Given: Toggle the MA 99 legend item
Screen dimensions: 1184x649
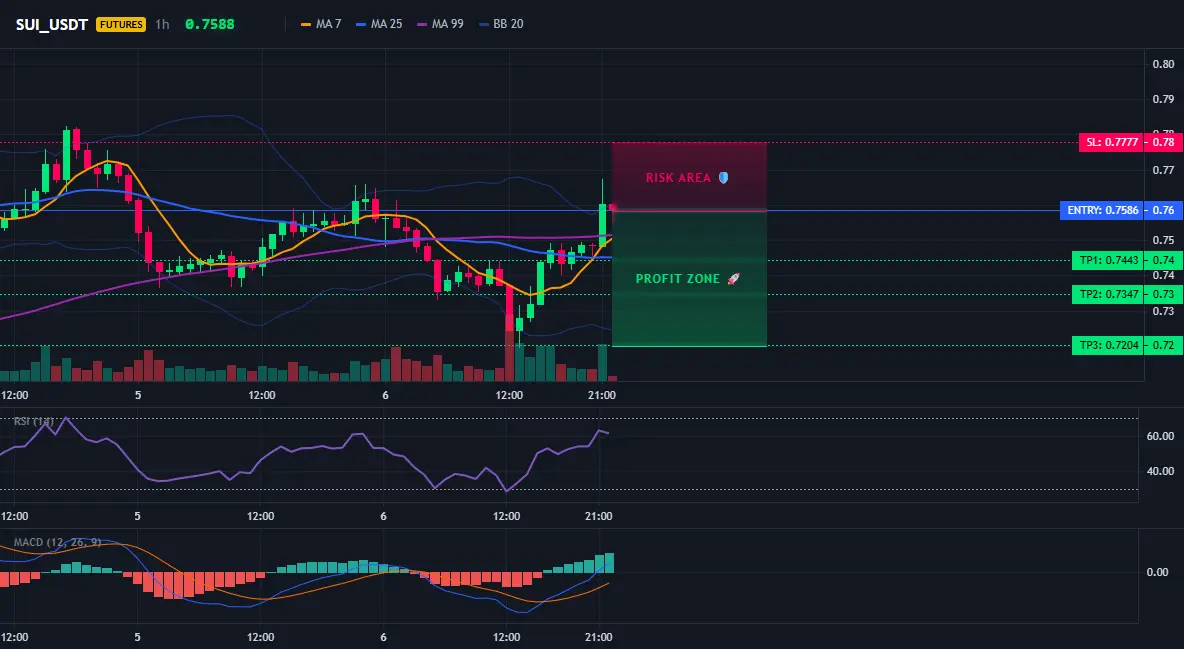Looking at the screenshot, I should 440,24.
